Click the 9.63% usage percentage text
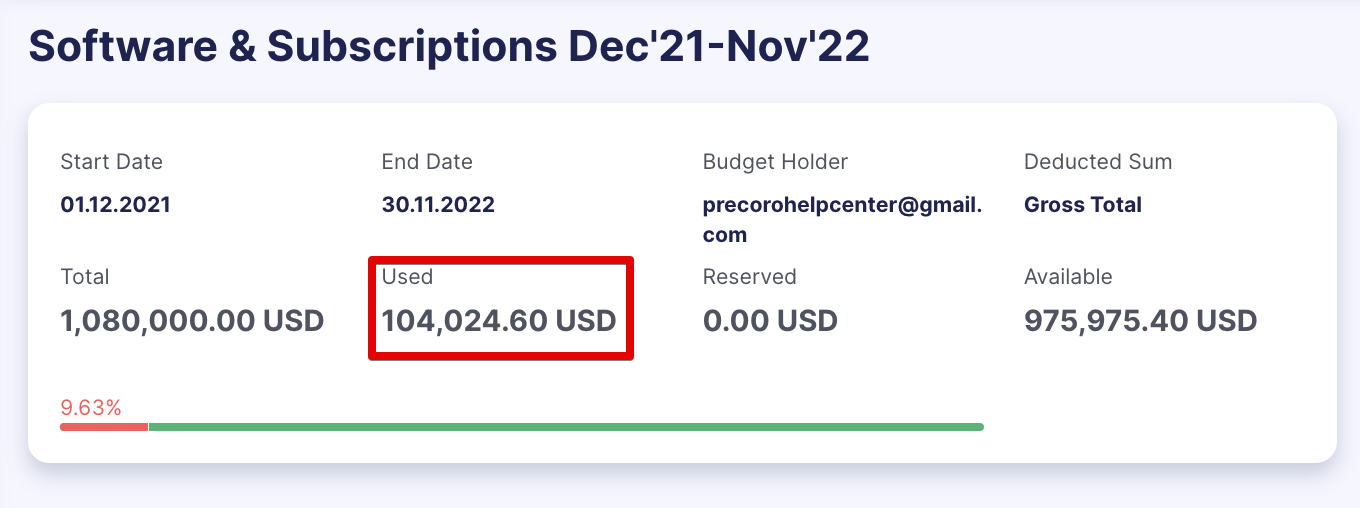1360x508 pixels. coord(91,408)
